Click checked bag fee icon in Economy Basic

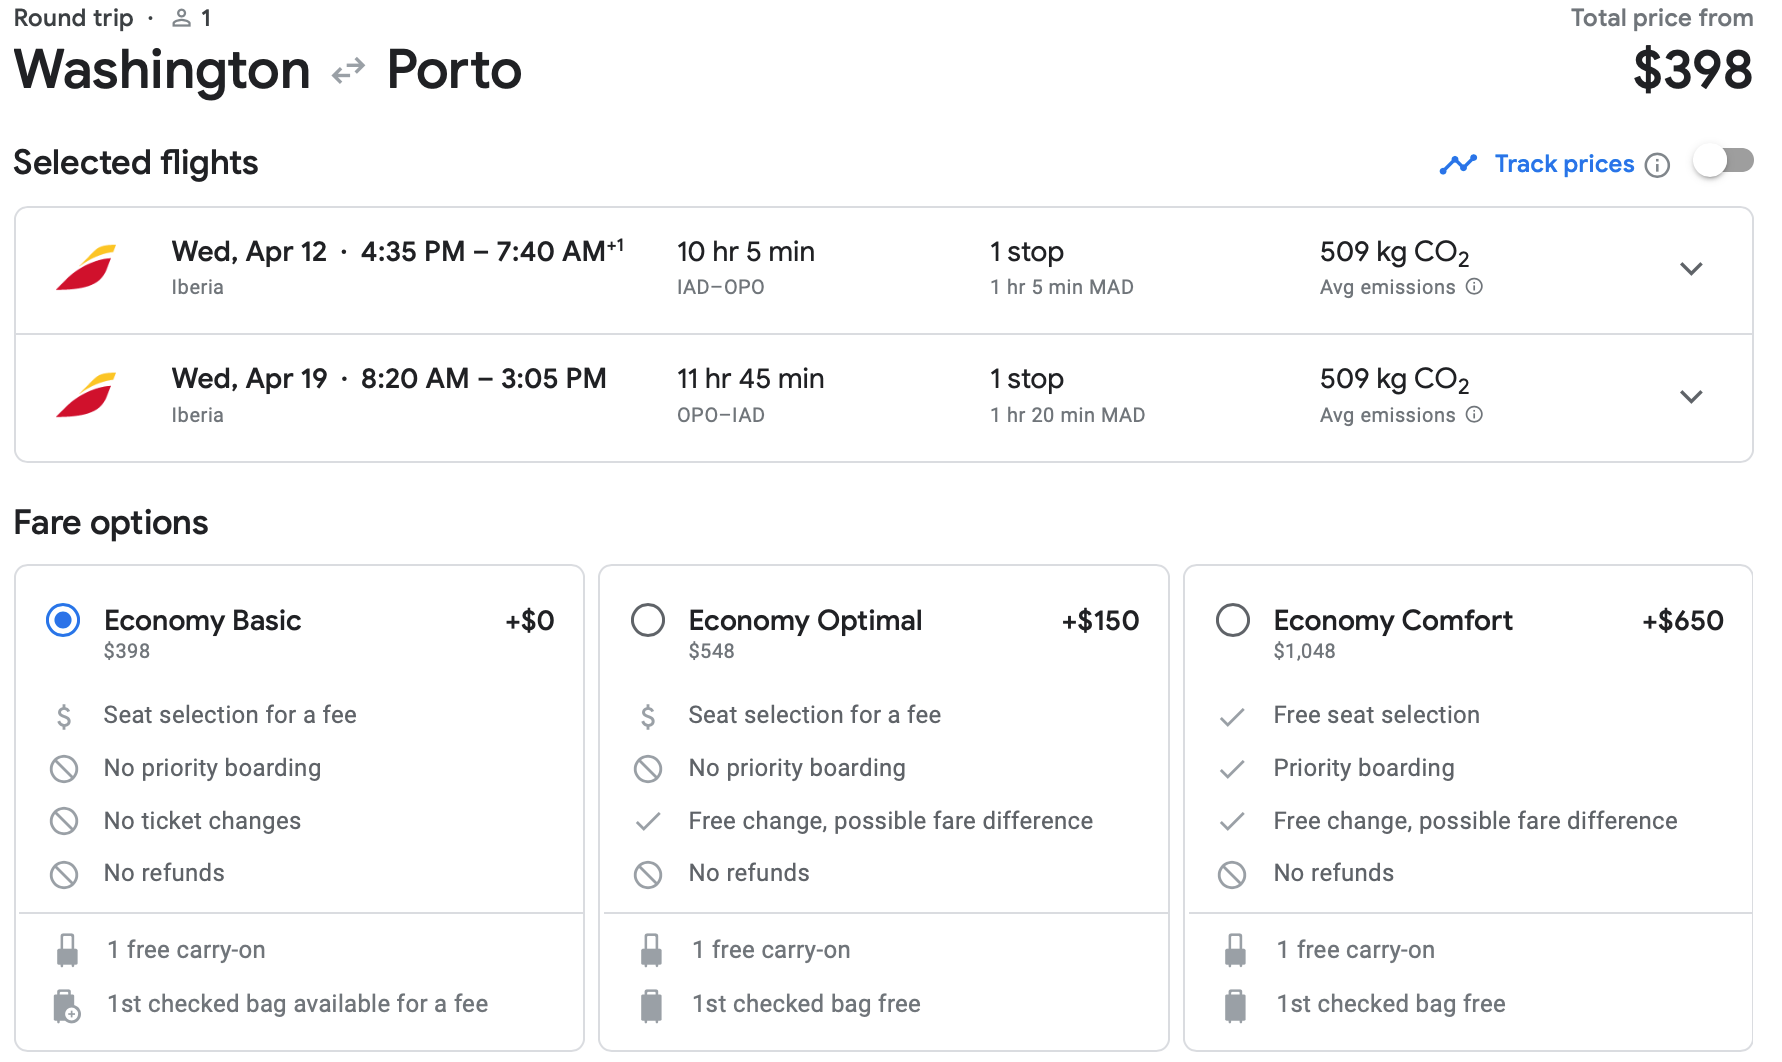point(66,1005)
